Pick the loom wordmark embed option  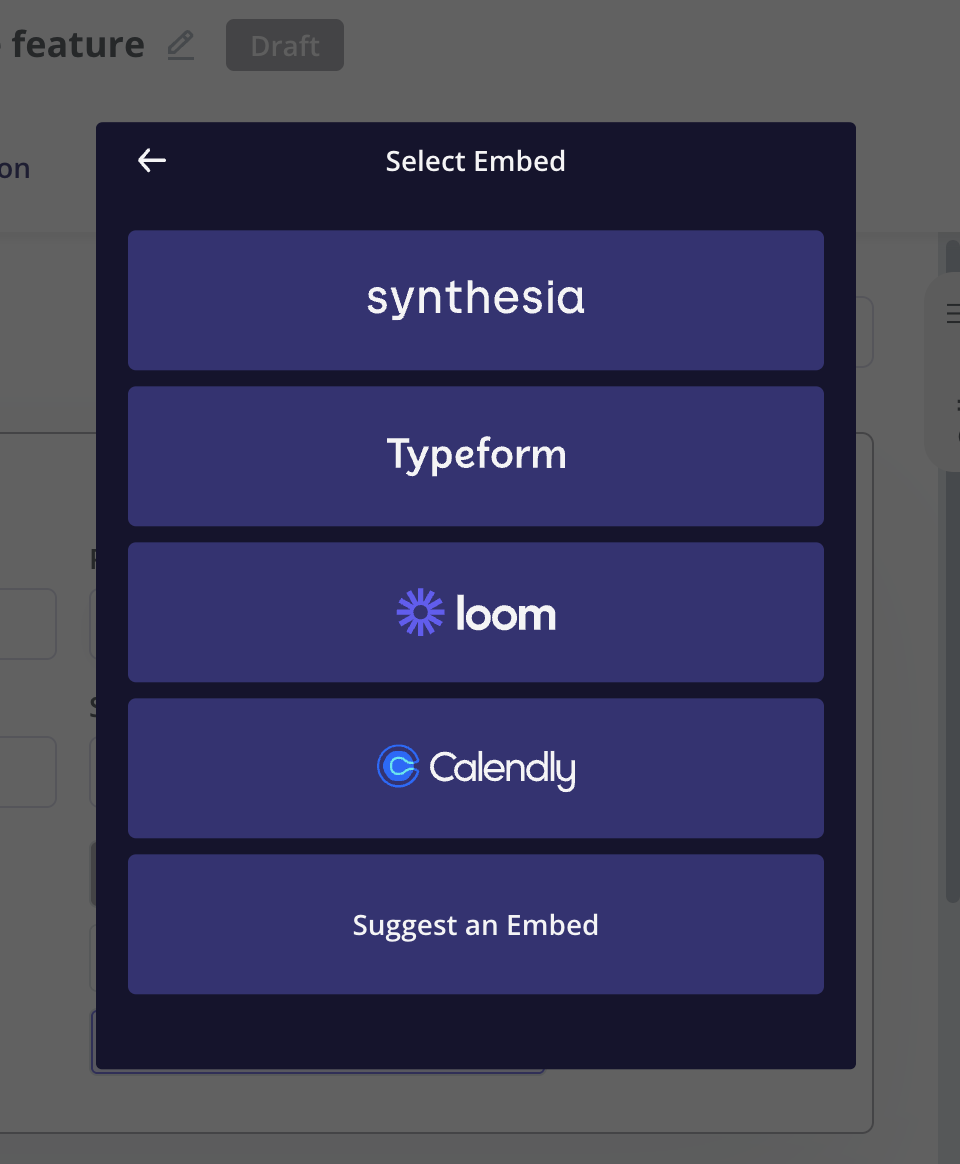pyautogui.click(x=476, y=612)
